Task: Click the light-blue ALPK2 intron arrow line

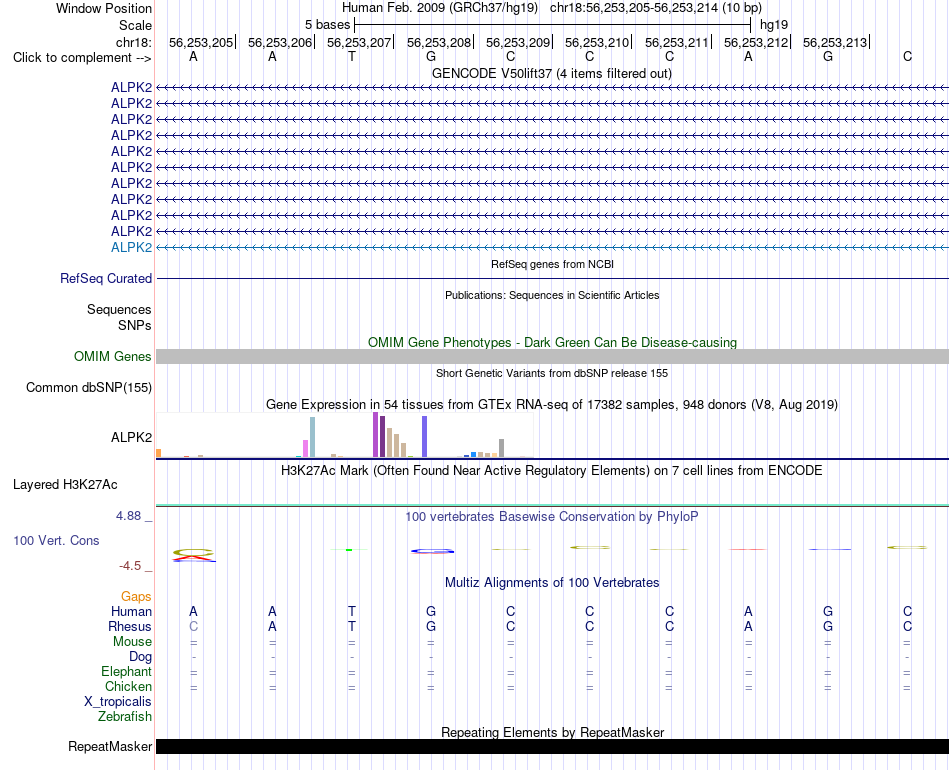Action: click(552, 247)
